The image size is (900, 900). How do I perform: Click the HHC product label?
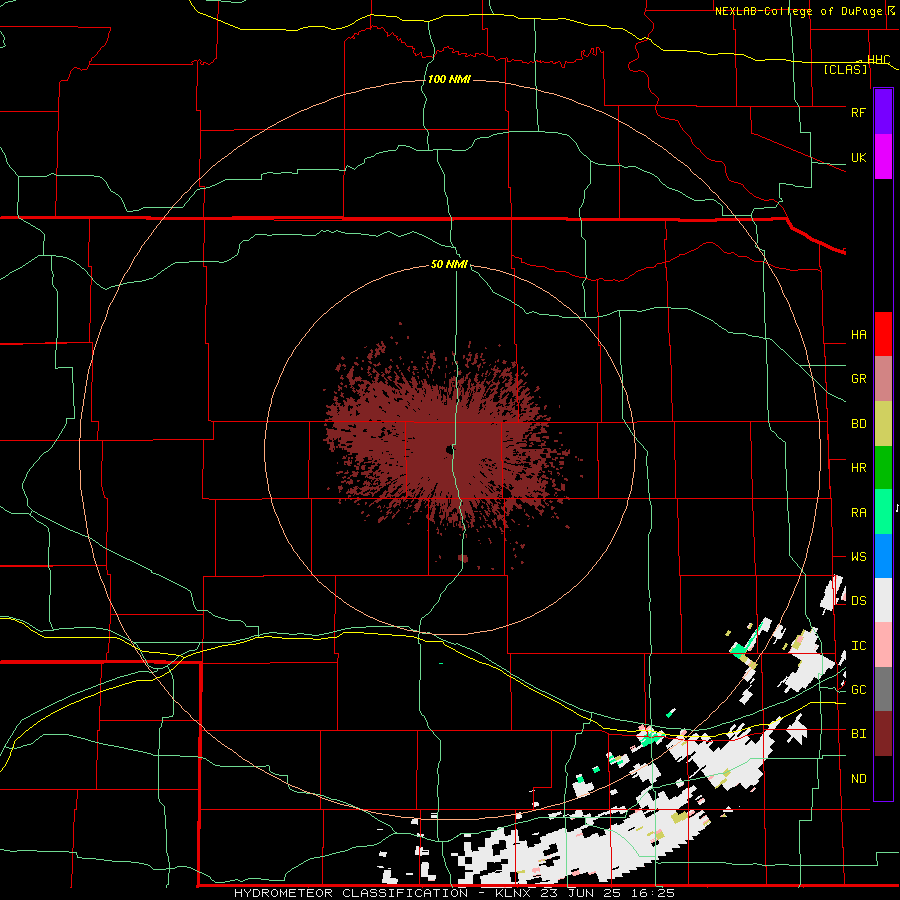pos(878,59)
